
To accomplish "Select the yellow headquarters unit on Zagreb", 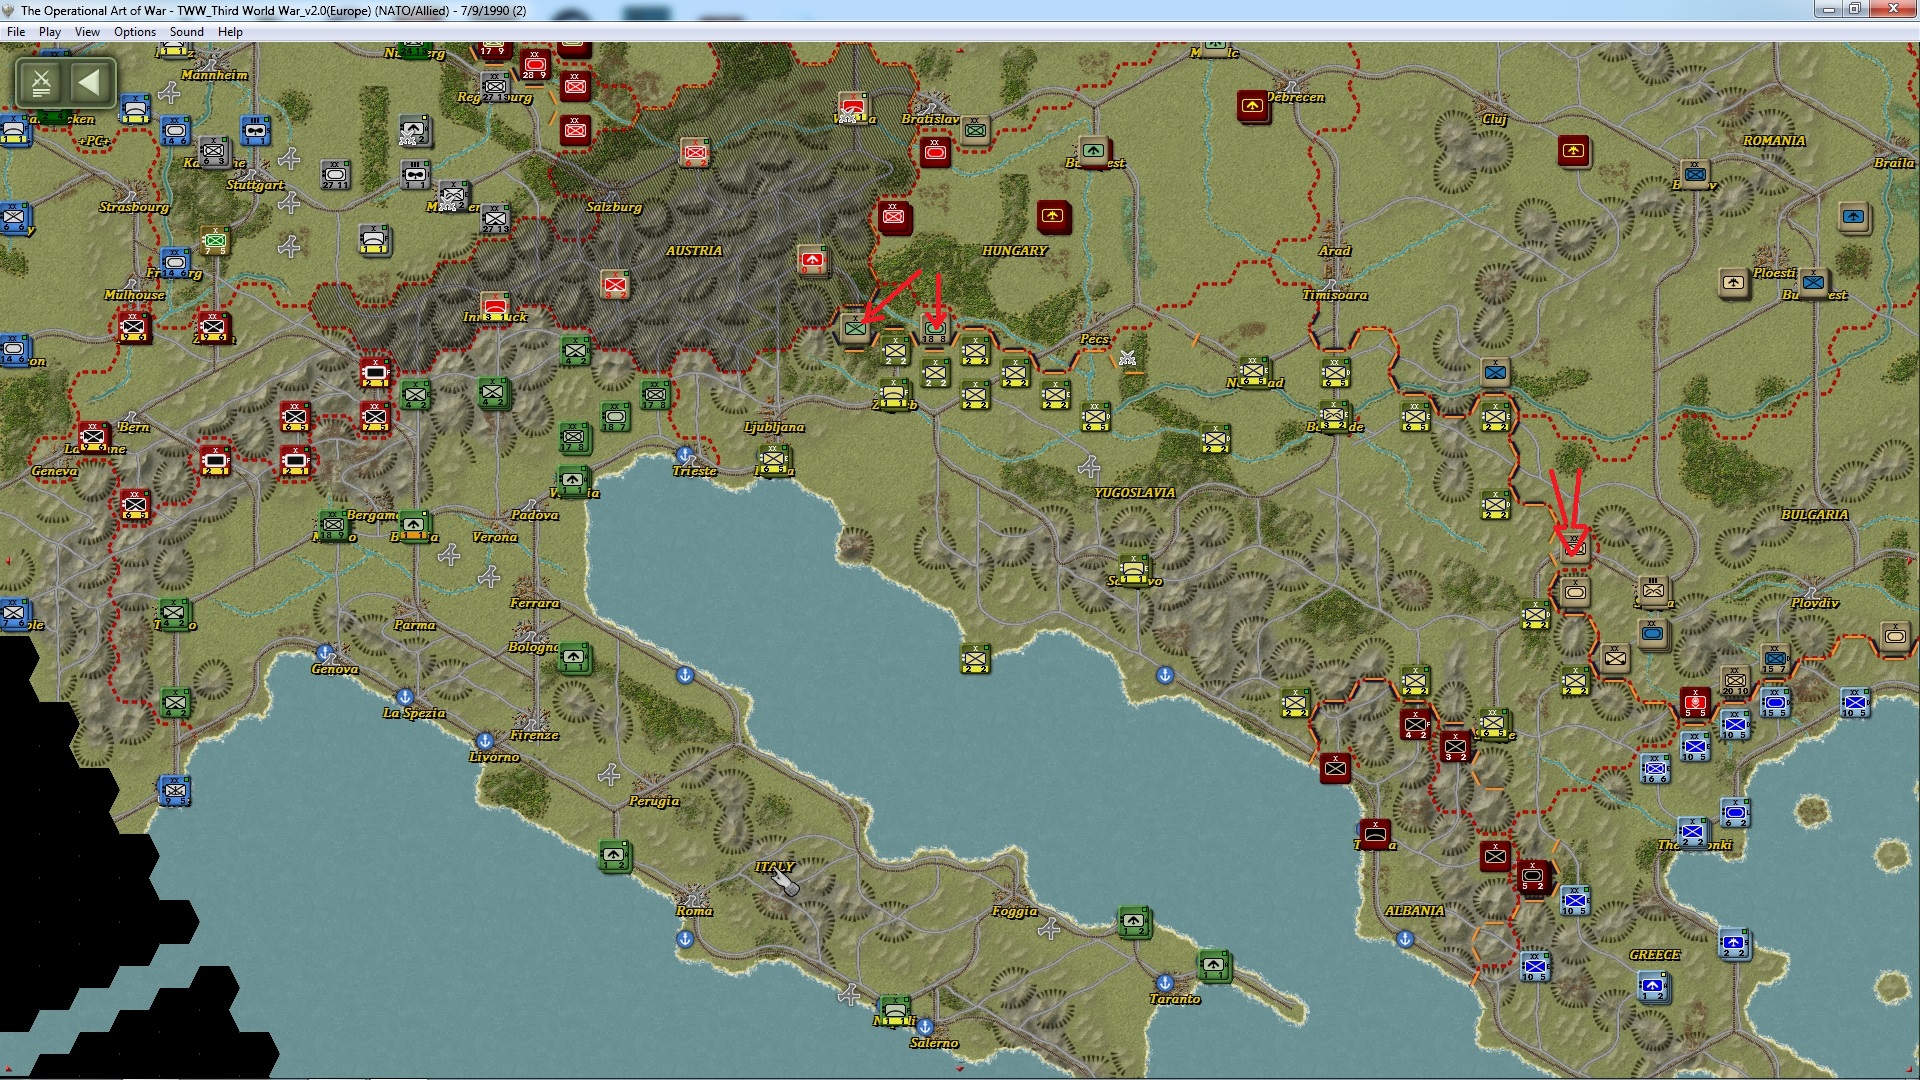I will click(x=894, y=393).
